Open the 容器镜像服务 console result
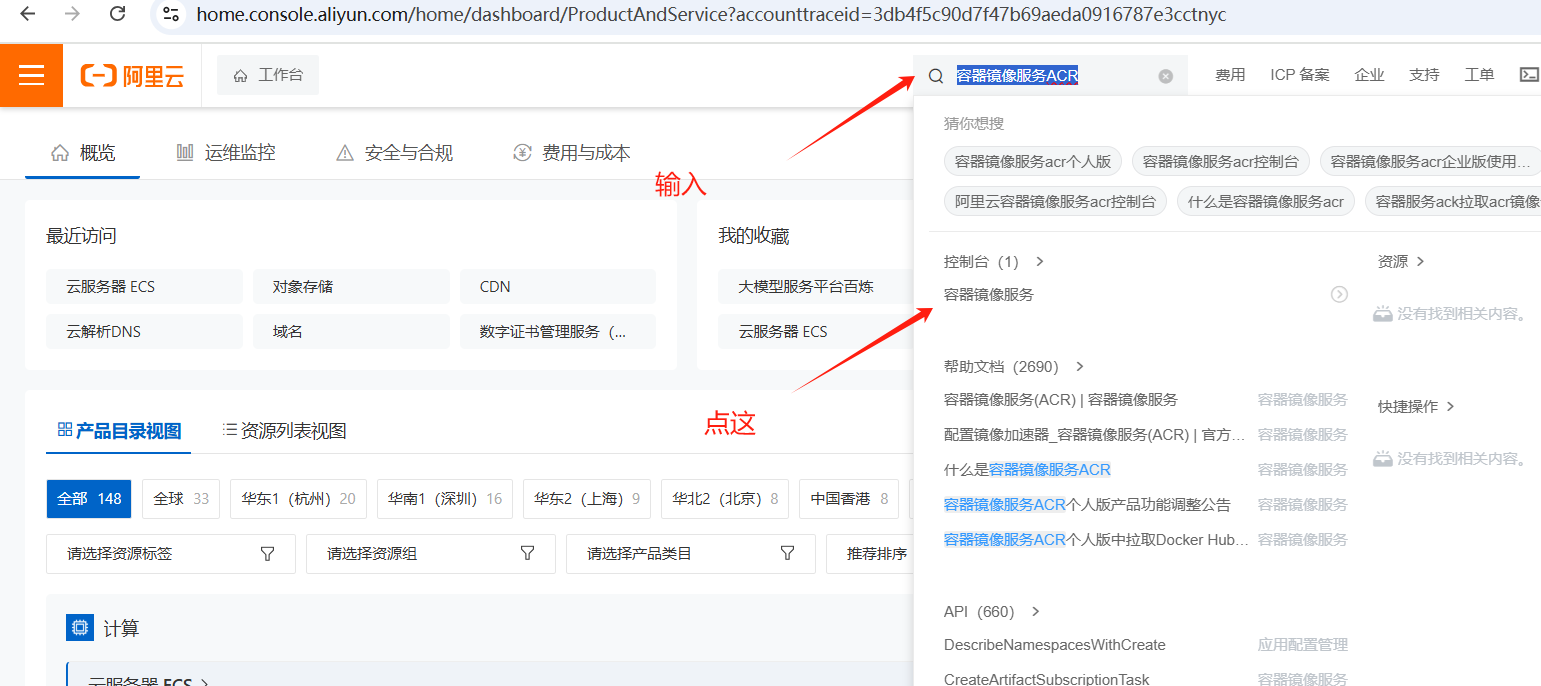 989,295
